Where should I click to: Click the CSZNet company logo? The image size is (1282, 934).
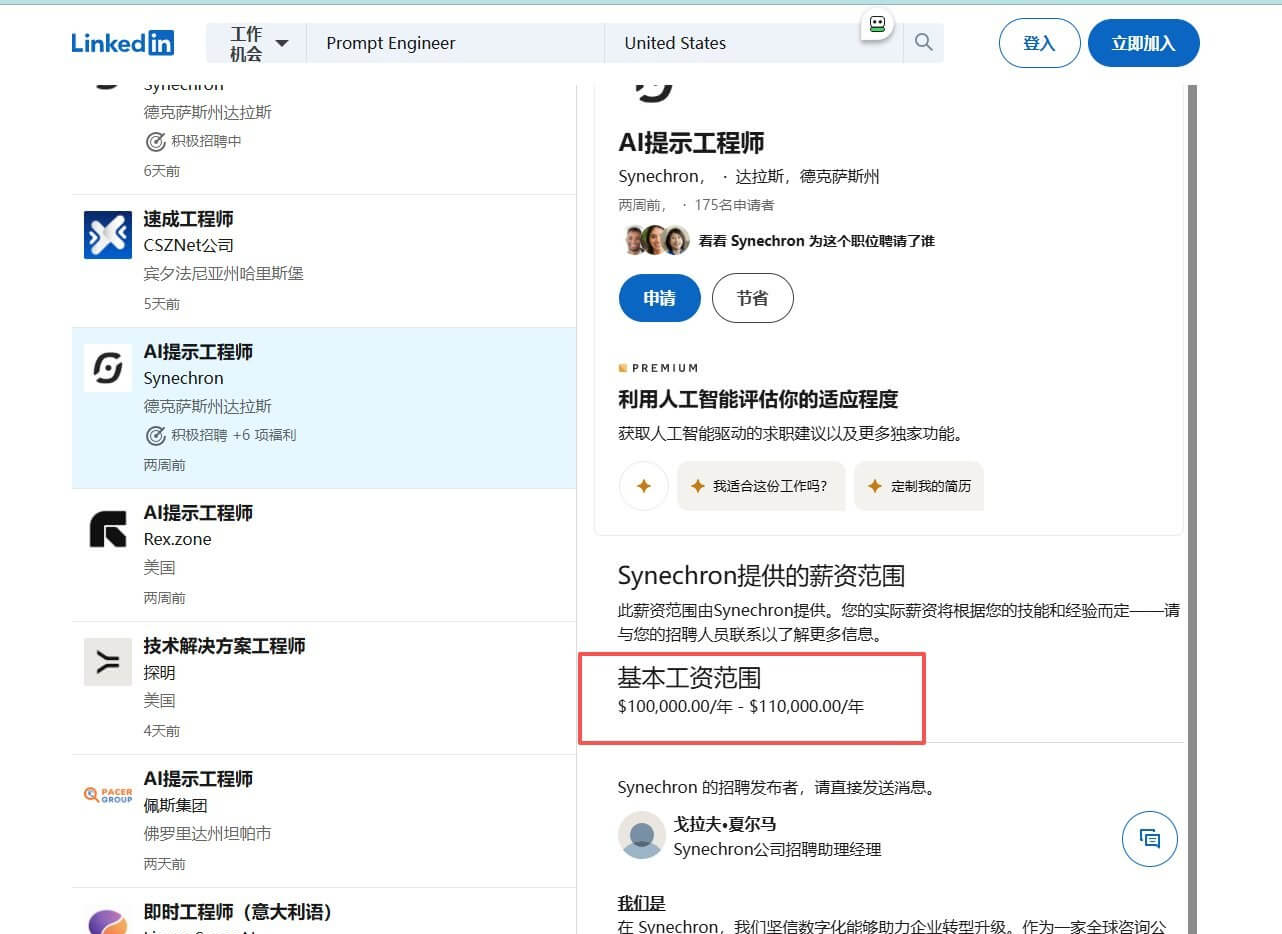108,235
